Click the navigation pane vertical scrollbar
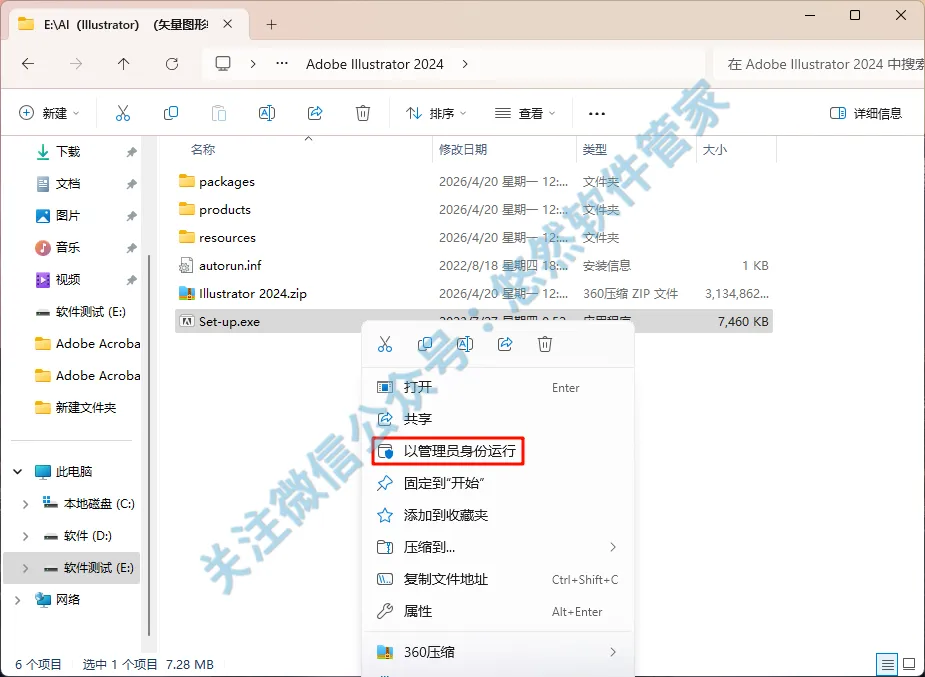This screenshot has height=677, width=925. point(149,445)
